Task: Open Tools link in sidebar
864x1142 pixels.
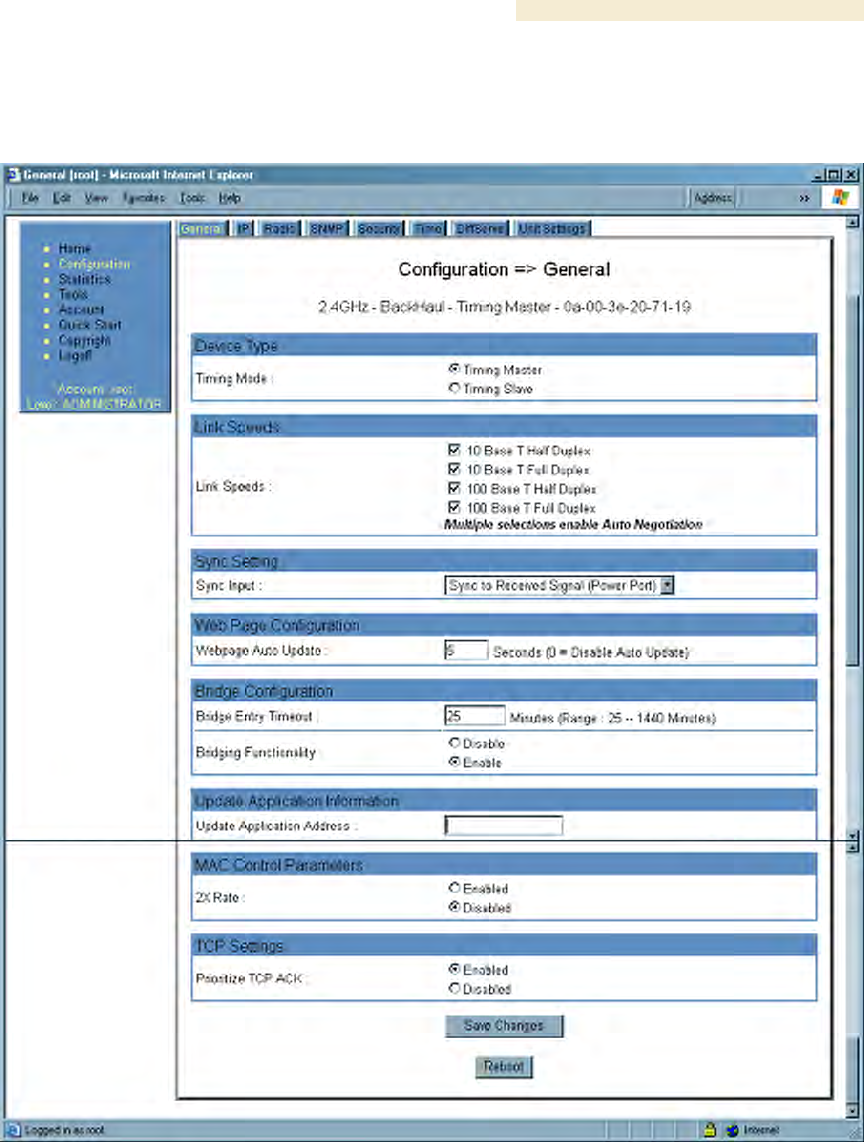Action: point(73,294)
